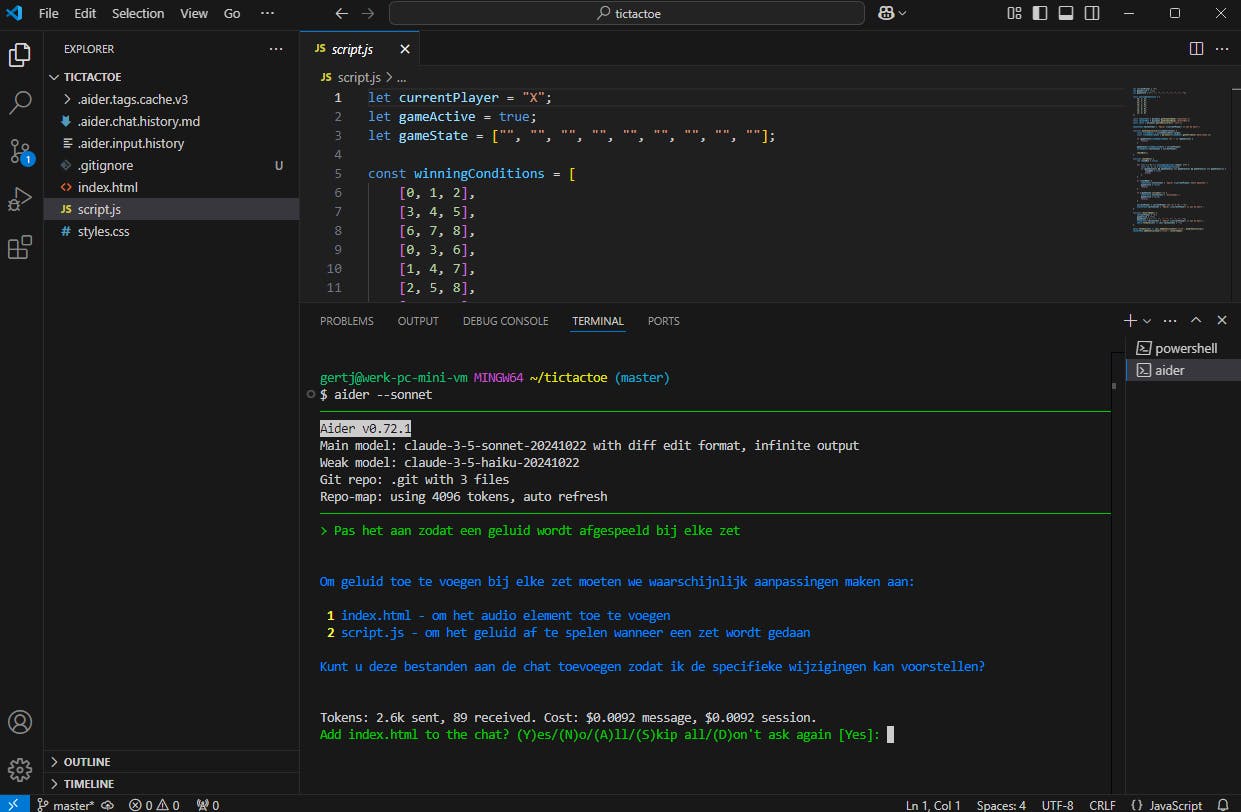Toggle the panel visibility layout button

pos(1066,14)
